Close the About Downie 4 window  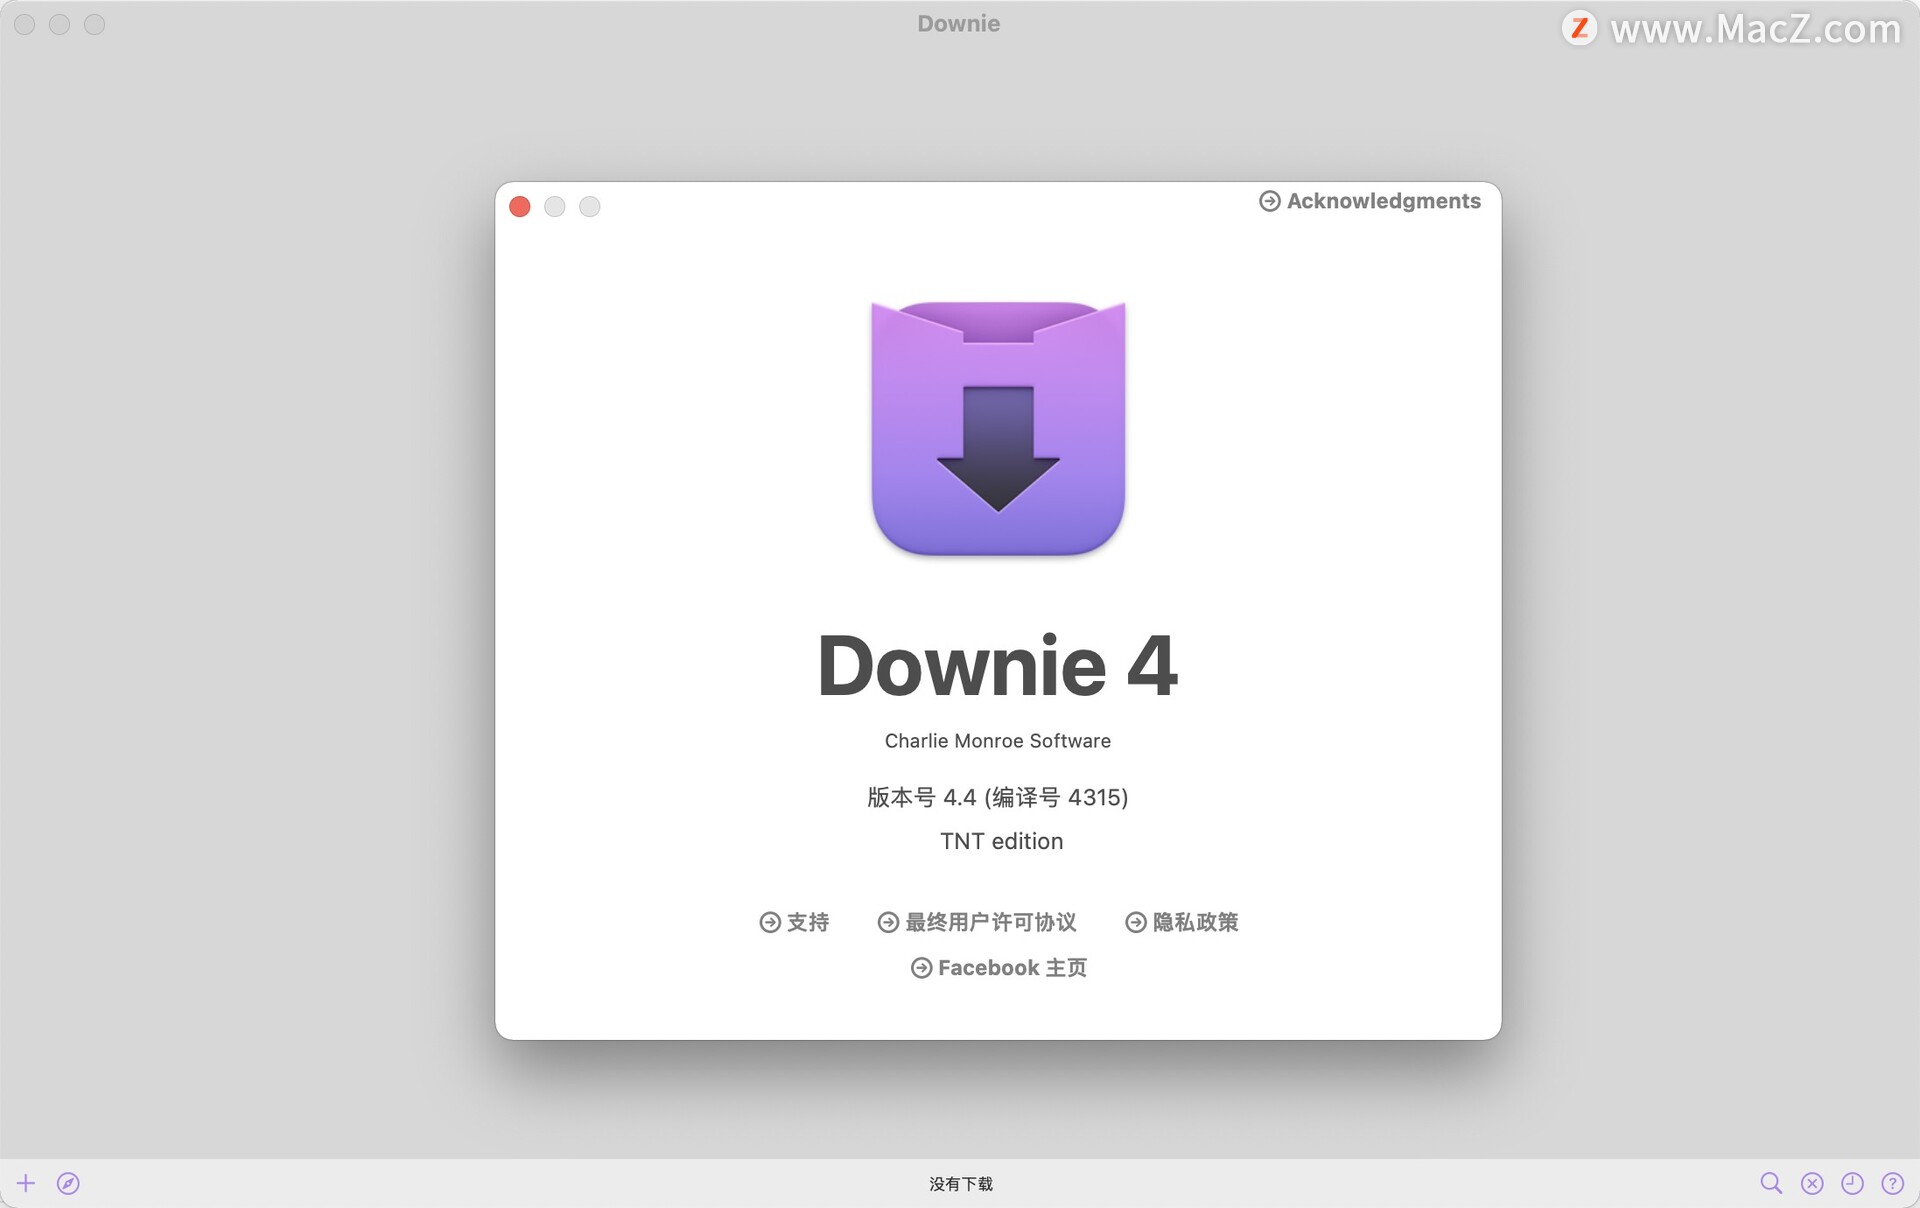point(520,206)
